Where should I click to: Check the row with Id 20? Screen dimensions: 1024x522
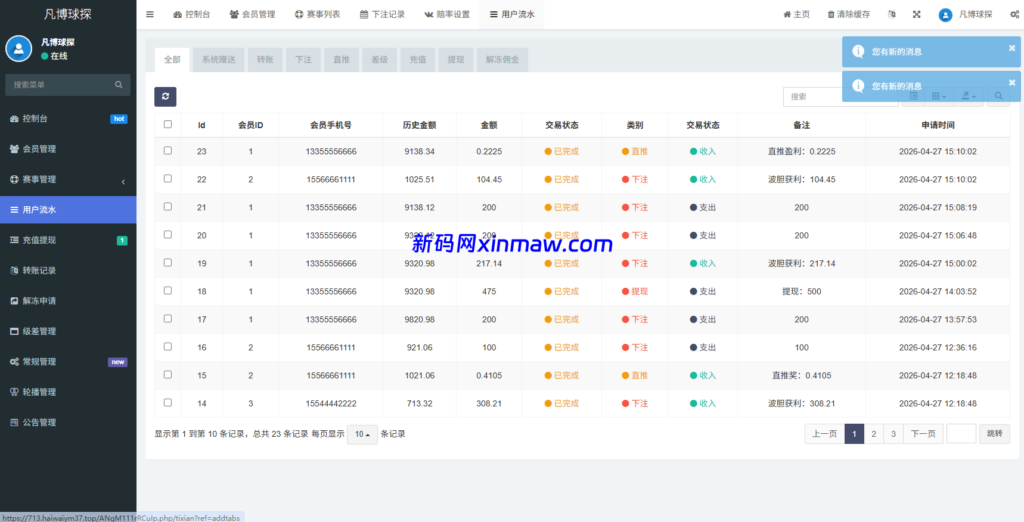[x=168, y=235]
